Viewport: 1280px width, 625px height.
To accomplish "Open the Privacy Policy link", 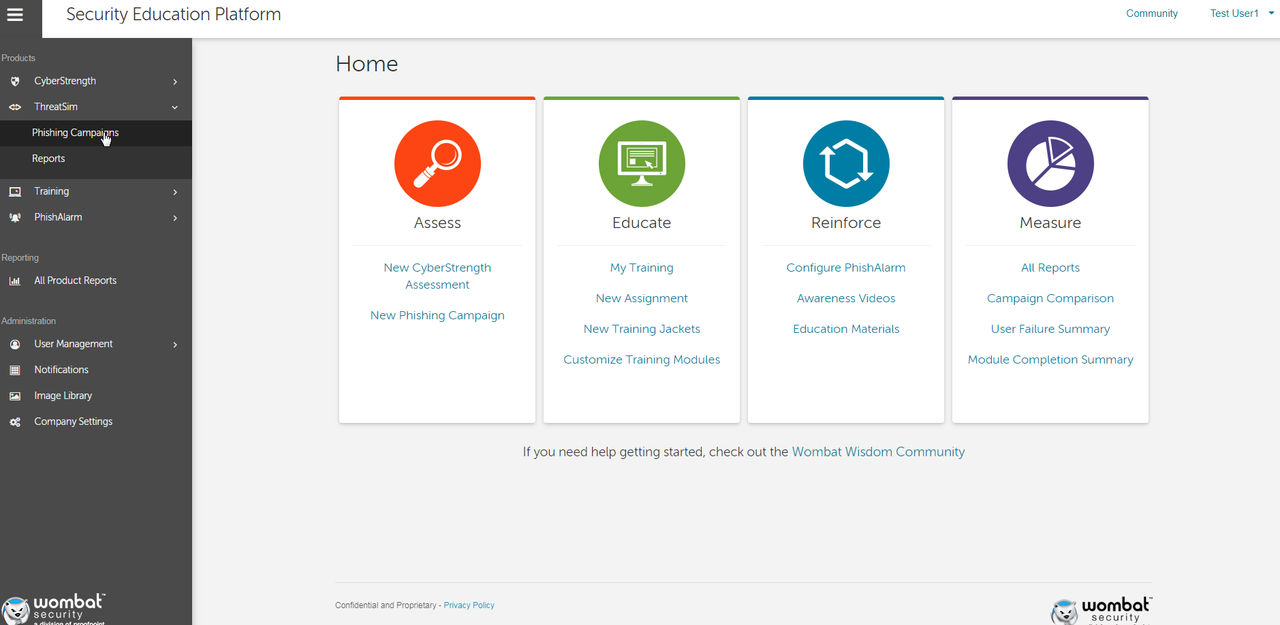I will click(469, 605).
